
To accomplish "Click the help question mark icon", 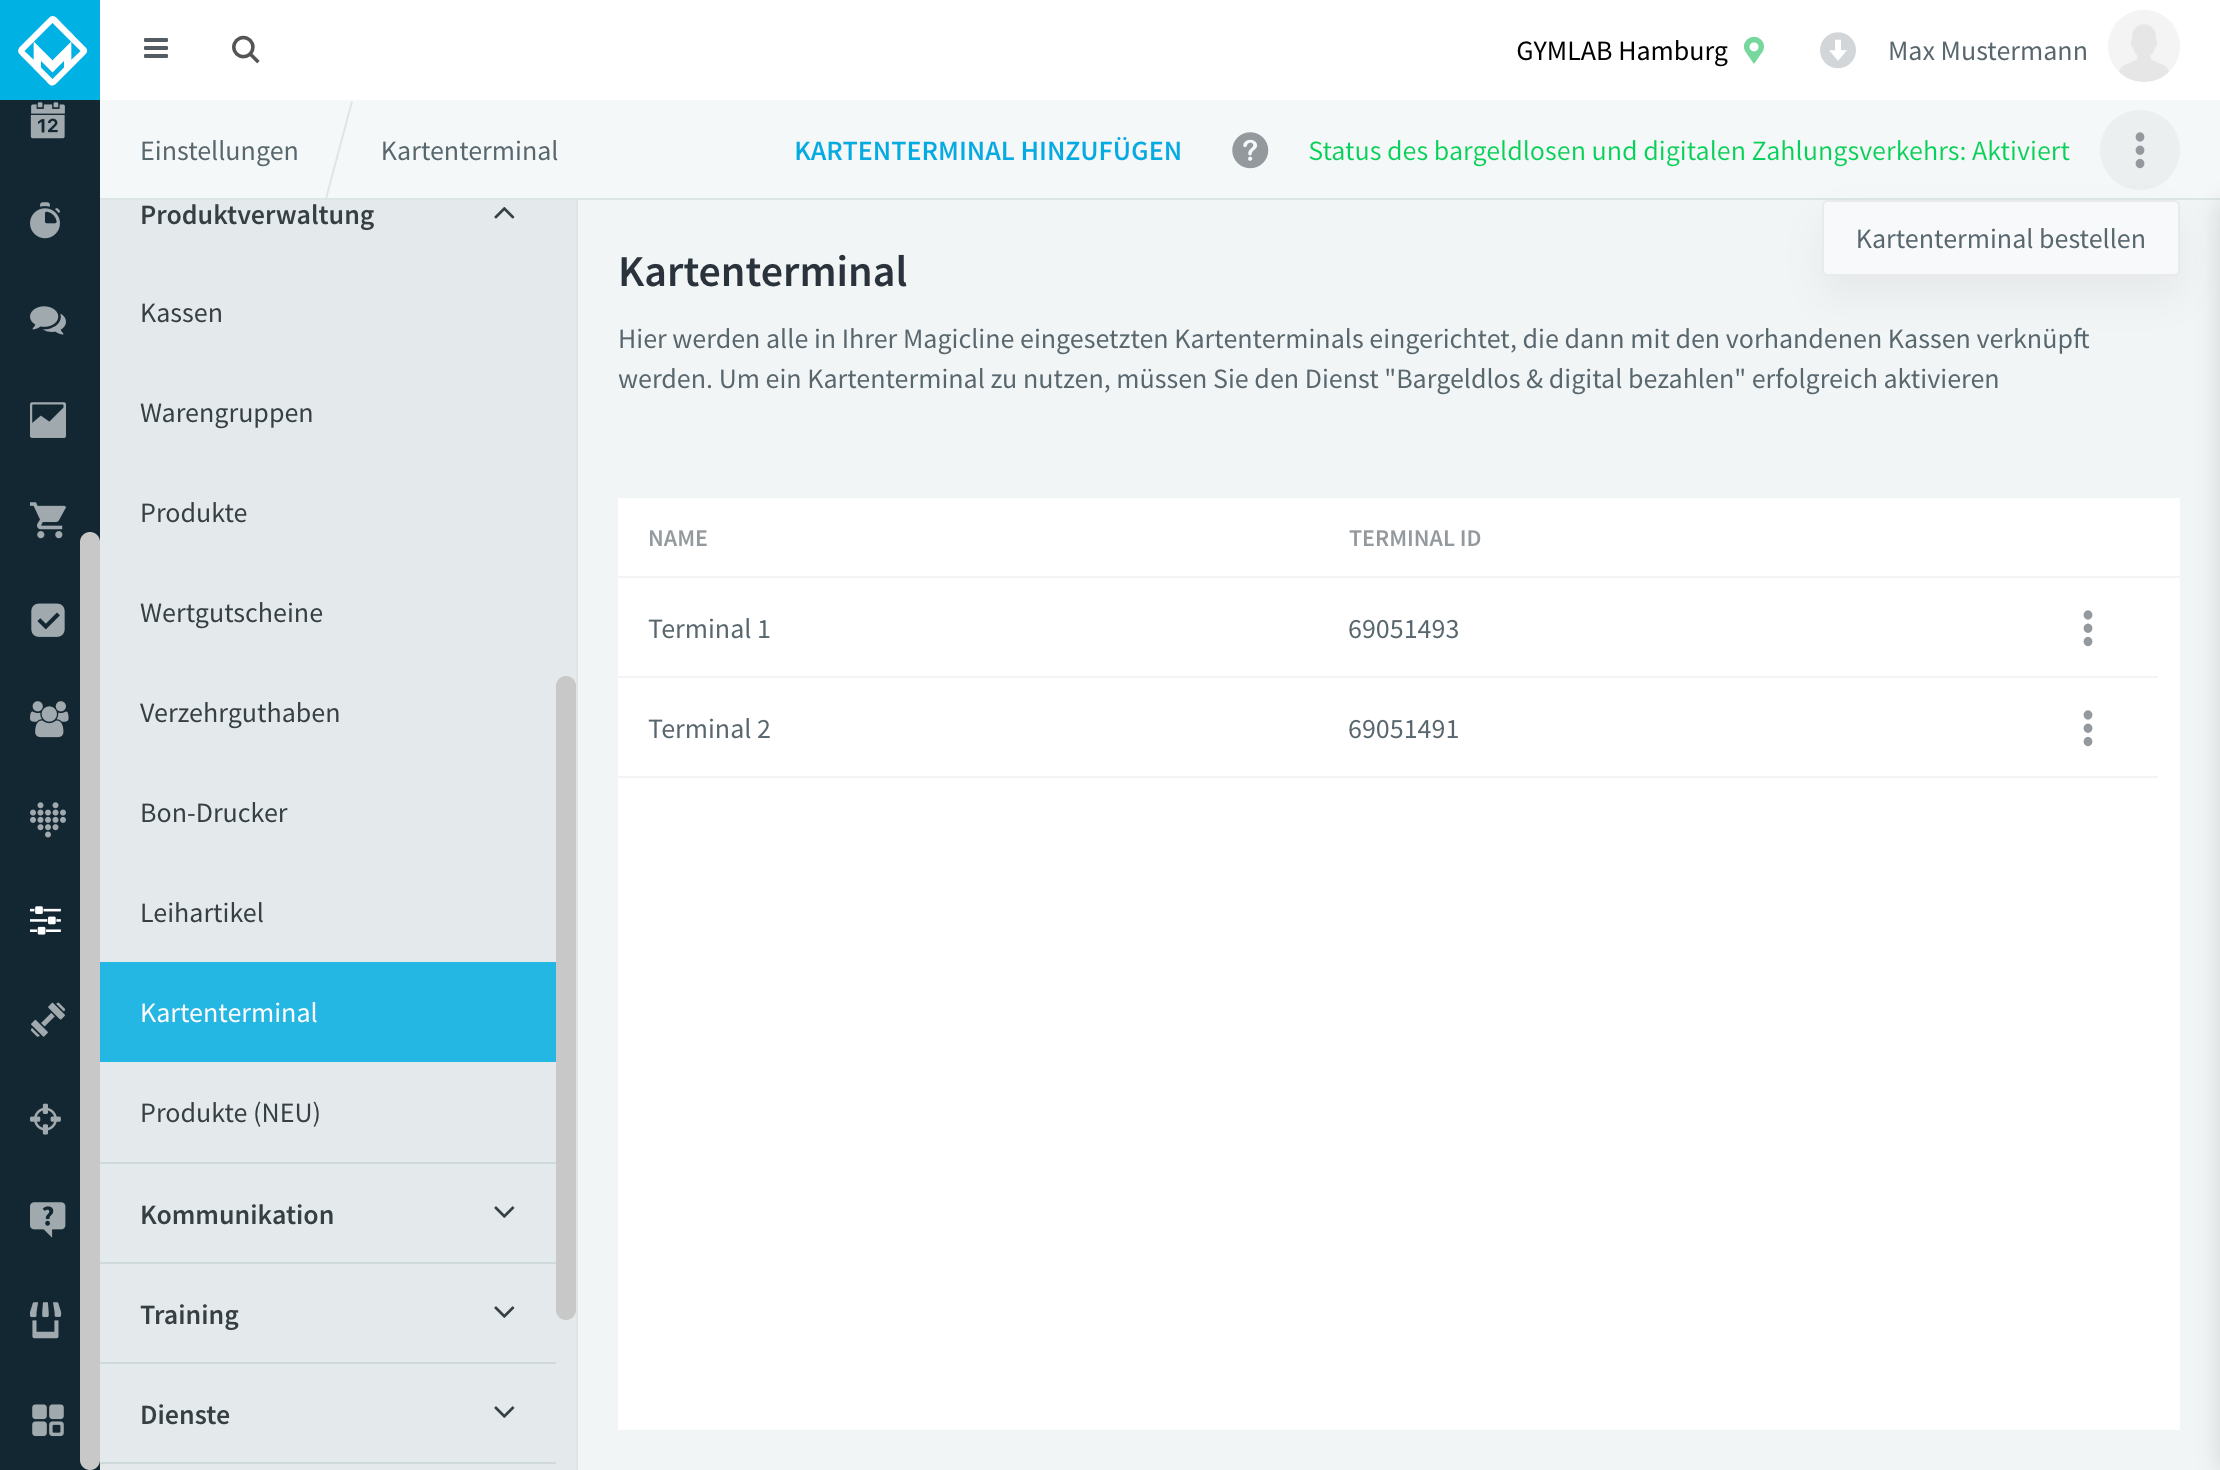I will click(x=1250, y=151).
